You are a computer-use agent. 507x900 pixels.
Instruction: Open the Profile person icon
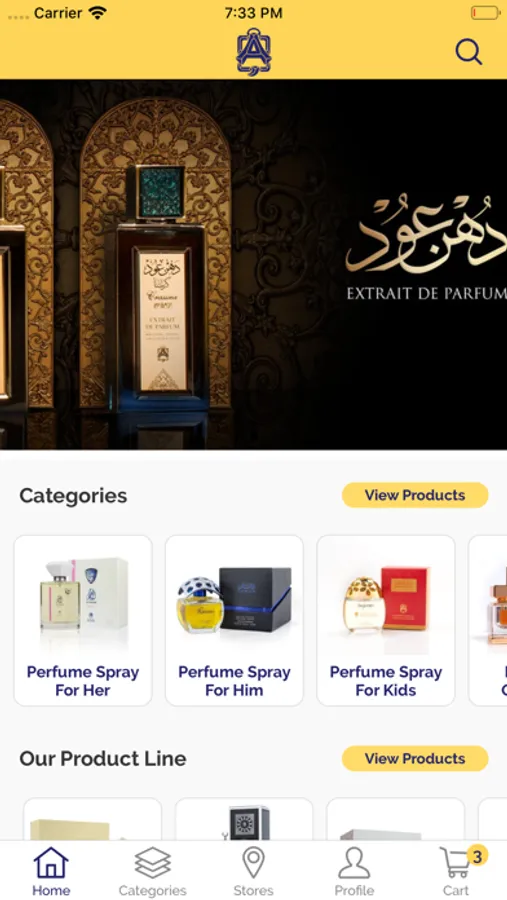(x=354, y=871)
